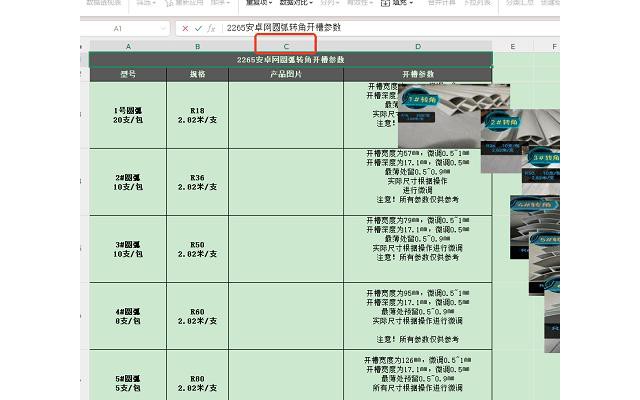Viewport: 640px width, 400px height.
Task: Select the R50 2.02米/支 cell
Action: click(x=198, y=249)
